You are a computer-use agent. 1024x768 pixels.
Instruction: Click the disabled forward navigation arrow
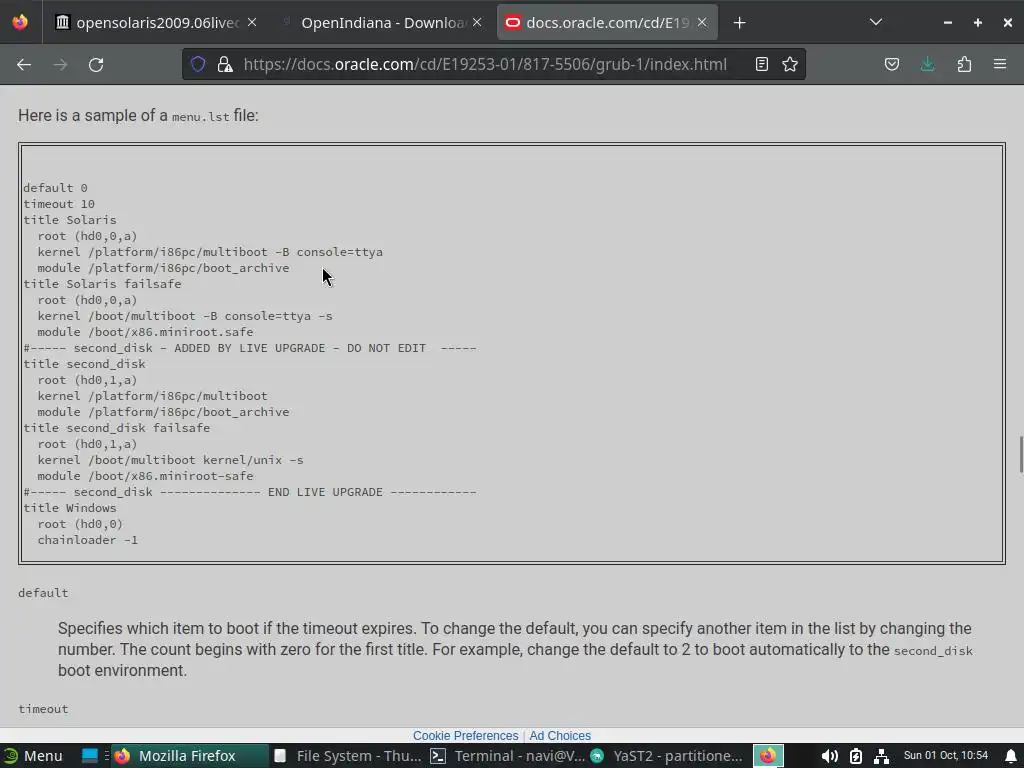60,64
